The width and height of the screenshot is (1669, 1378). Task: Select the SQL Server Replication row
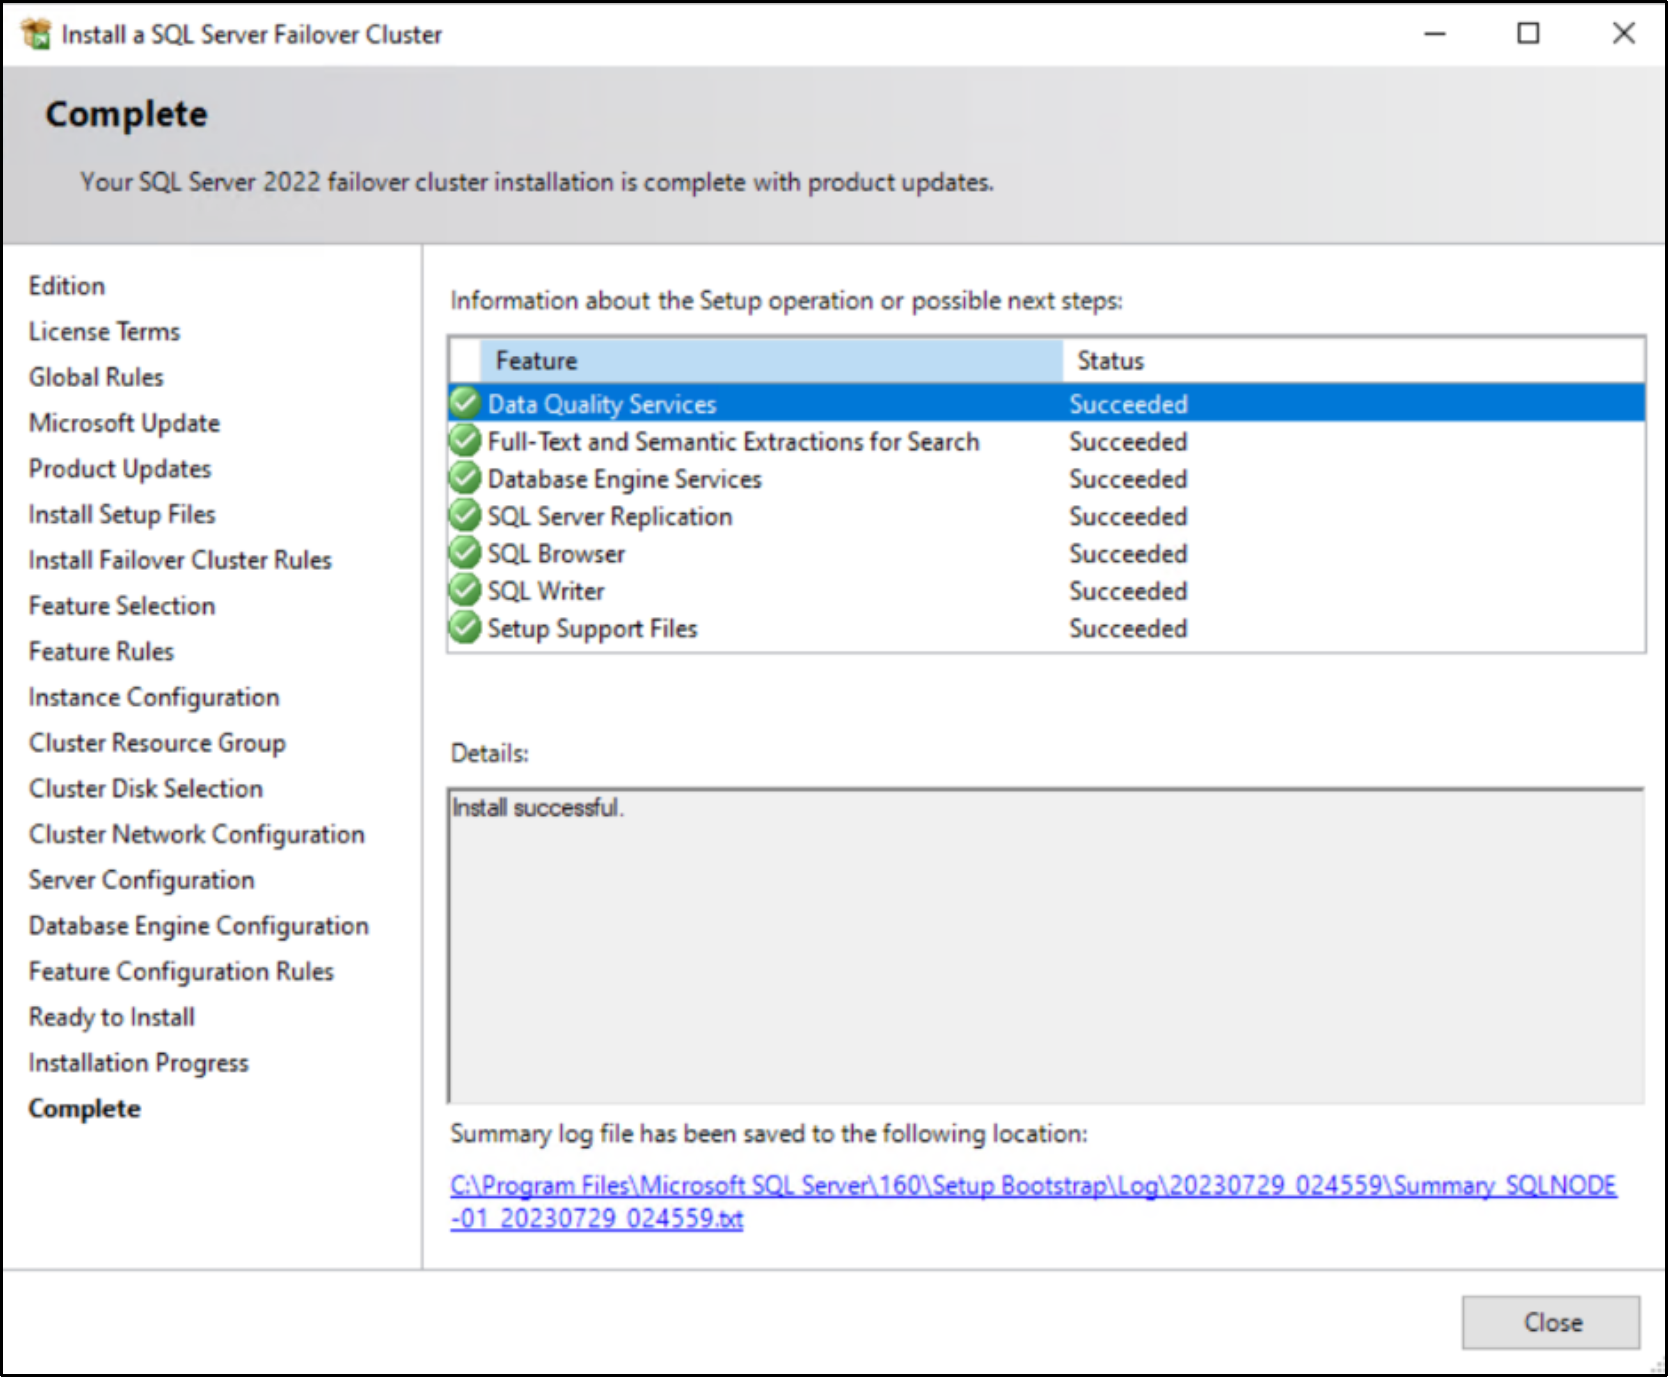(x=1046, y=516)
